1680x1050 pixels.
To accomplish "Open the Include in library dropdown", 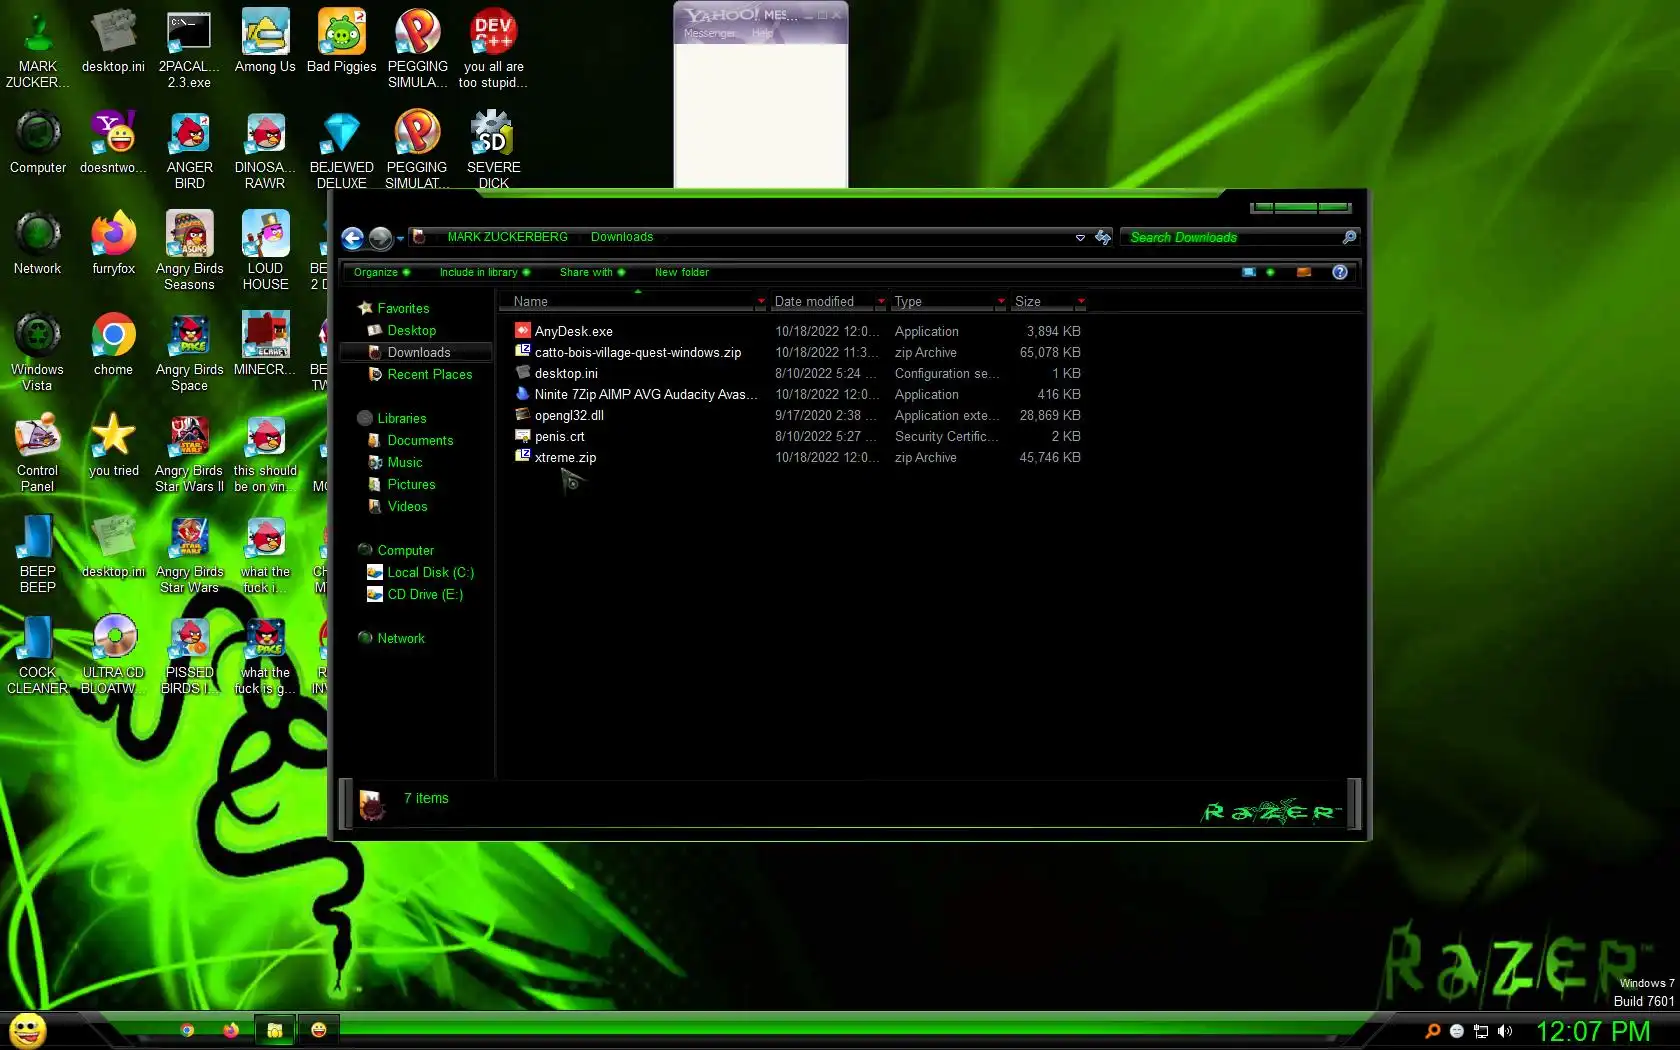I will (x=484, y=272).
